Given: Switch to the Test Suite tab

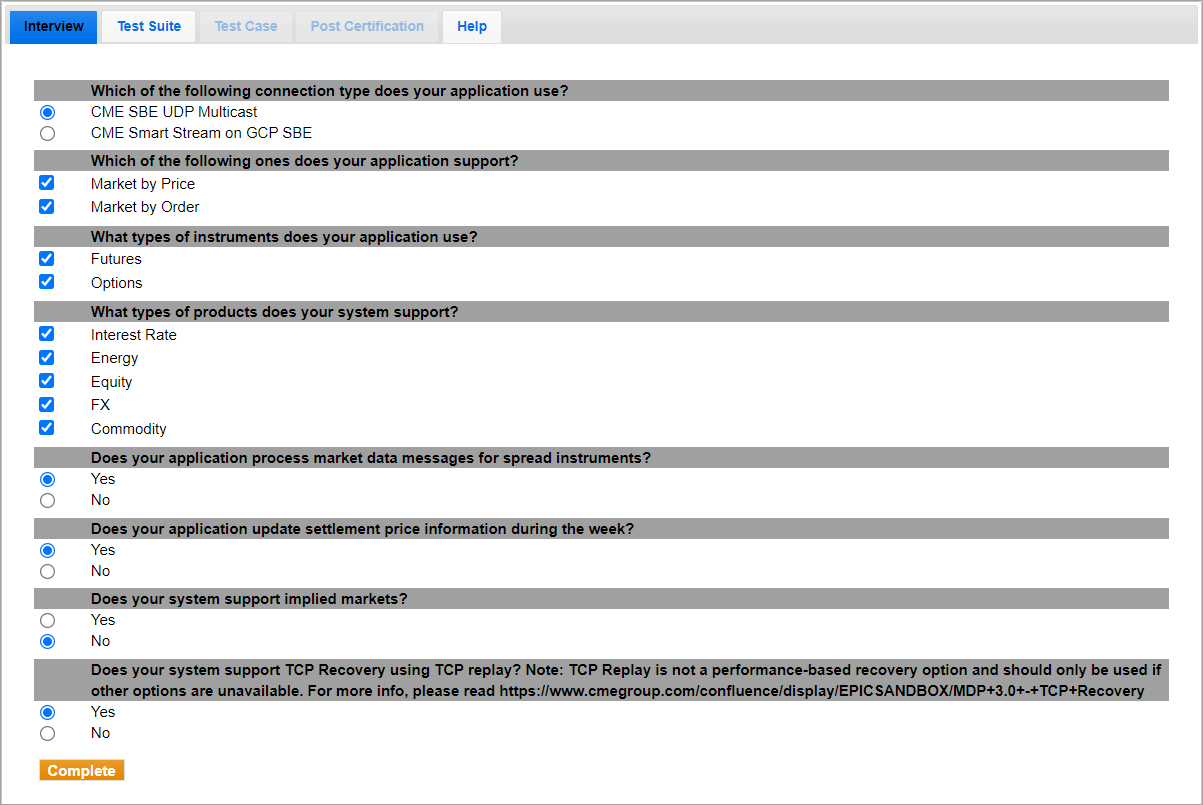Looking at the screenshot, I should 149,27.
